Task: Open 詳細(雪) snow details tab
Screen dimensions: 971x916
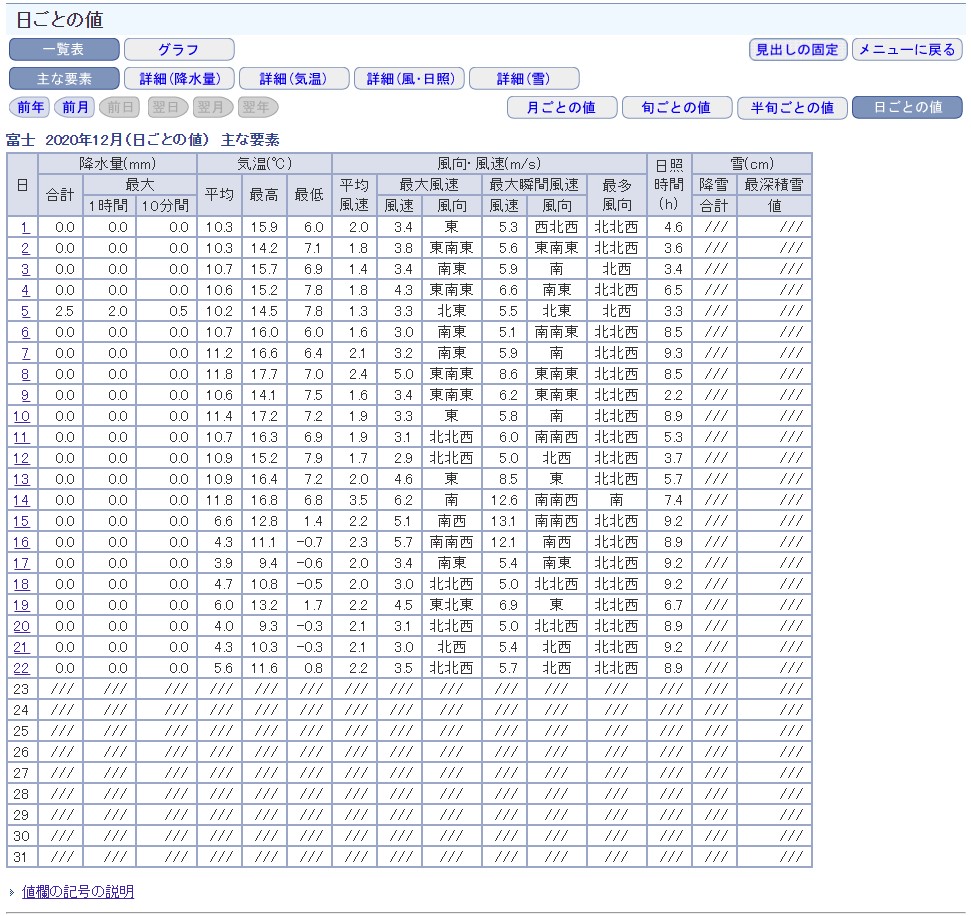Action: click(525, 79)
